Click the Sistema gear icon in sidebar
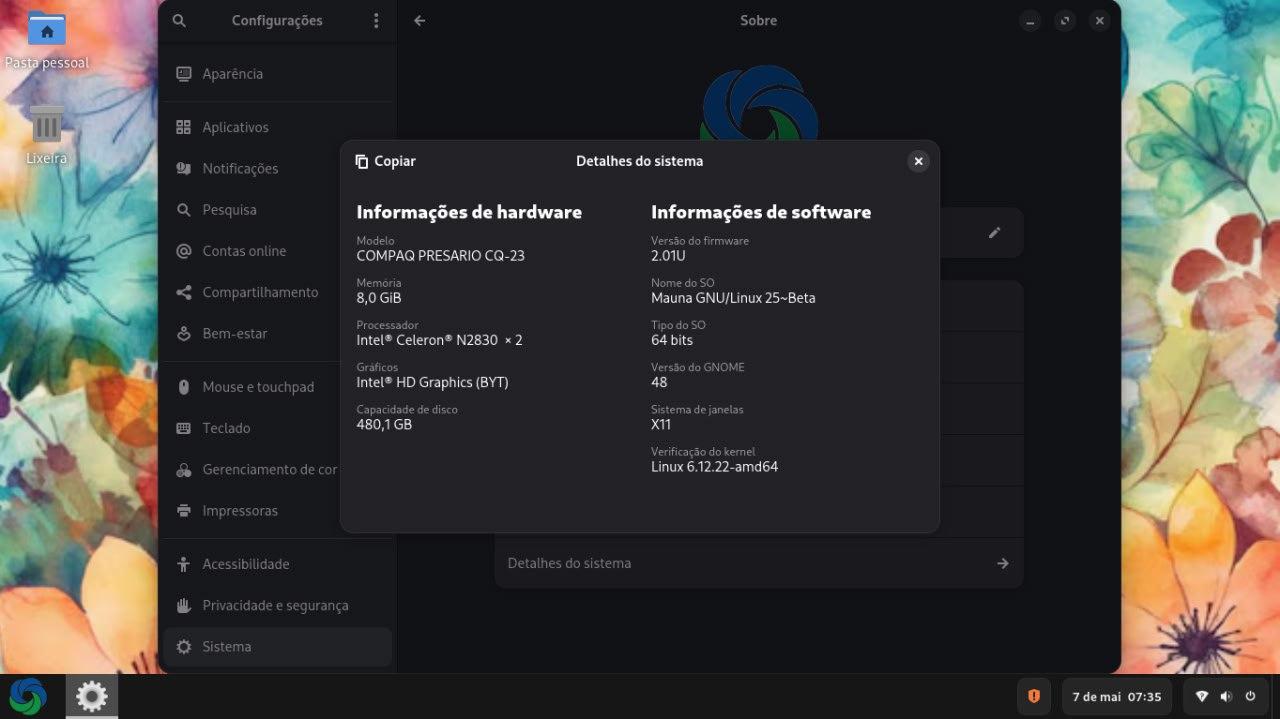The height and width of the screenshot is (719, 1280). [183, 647]
